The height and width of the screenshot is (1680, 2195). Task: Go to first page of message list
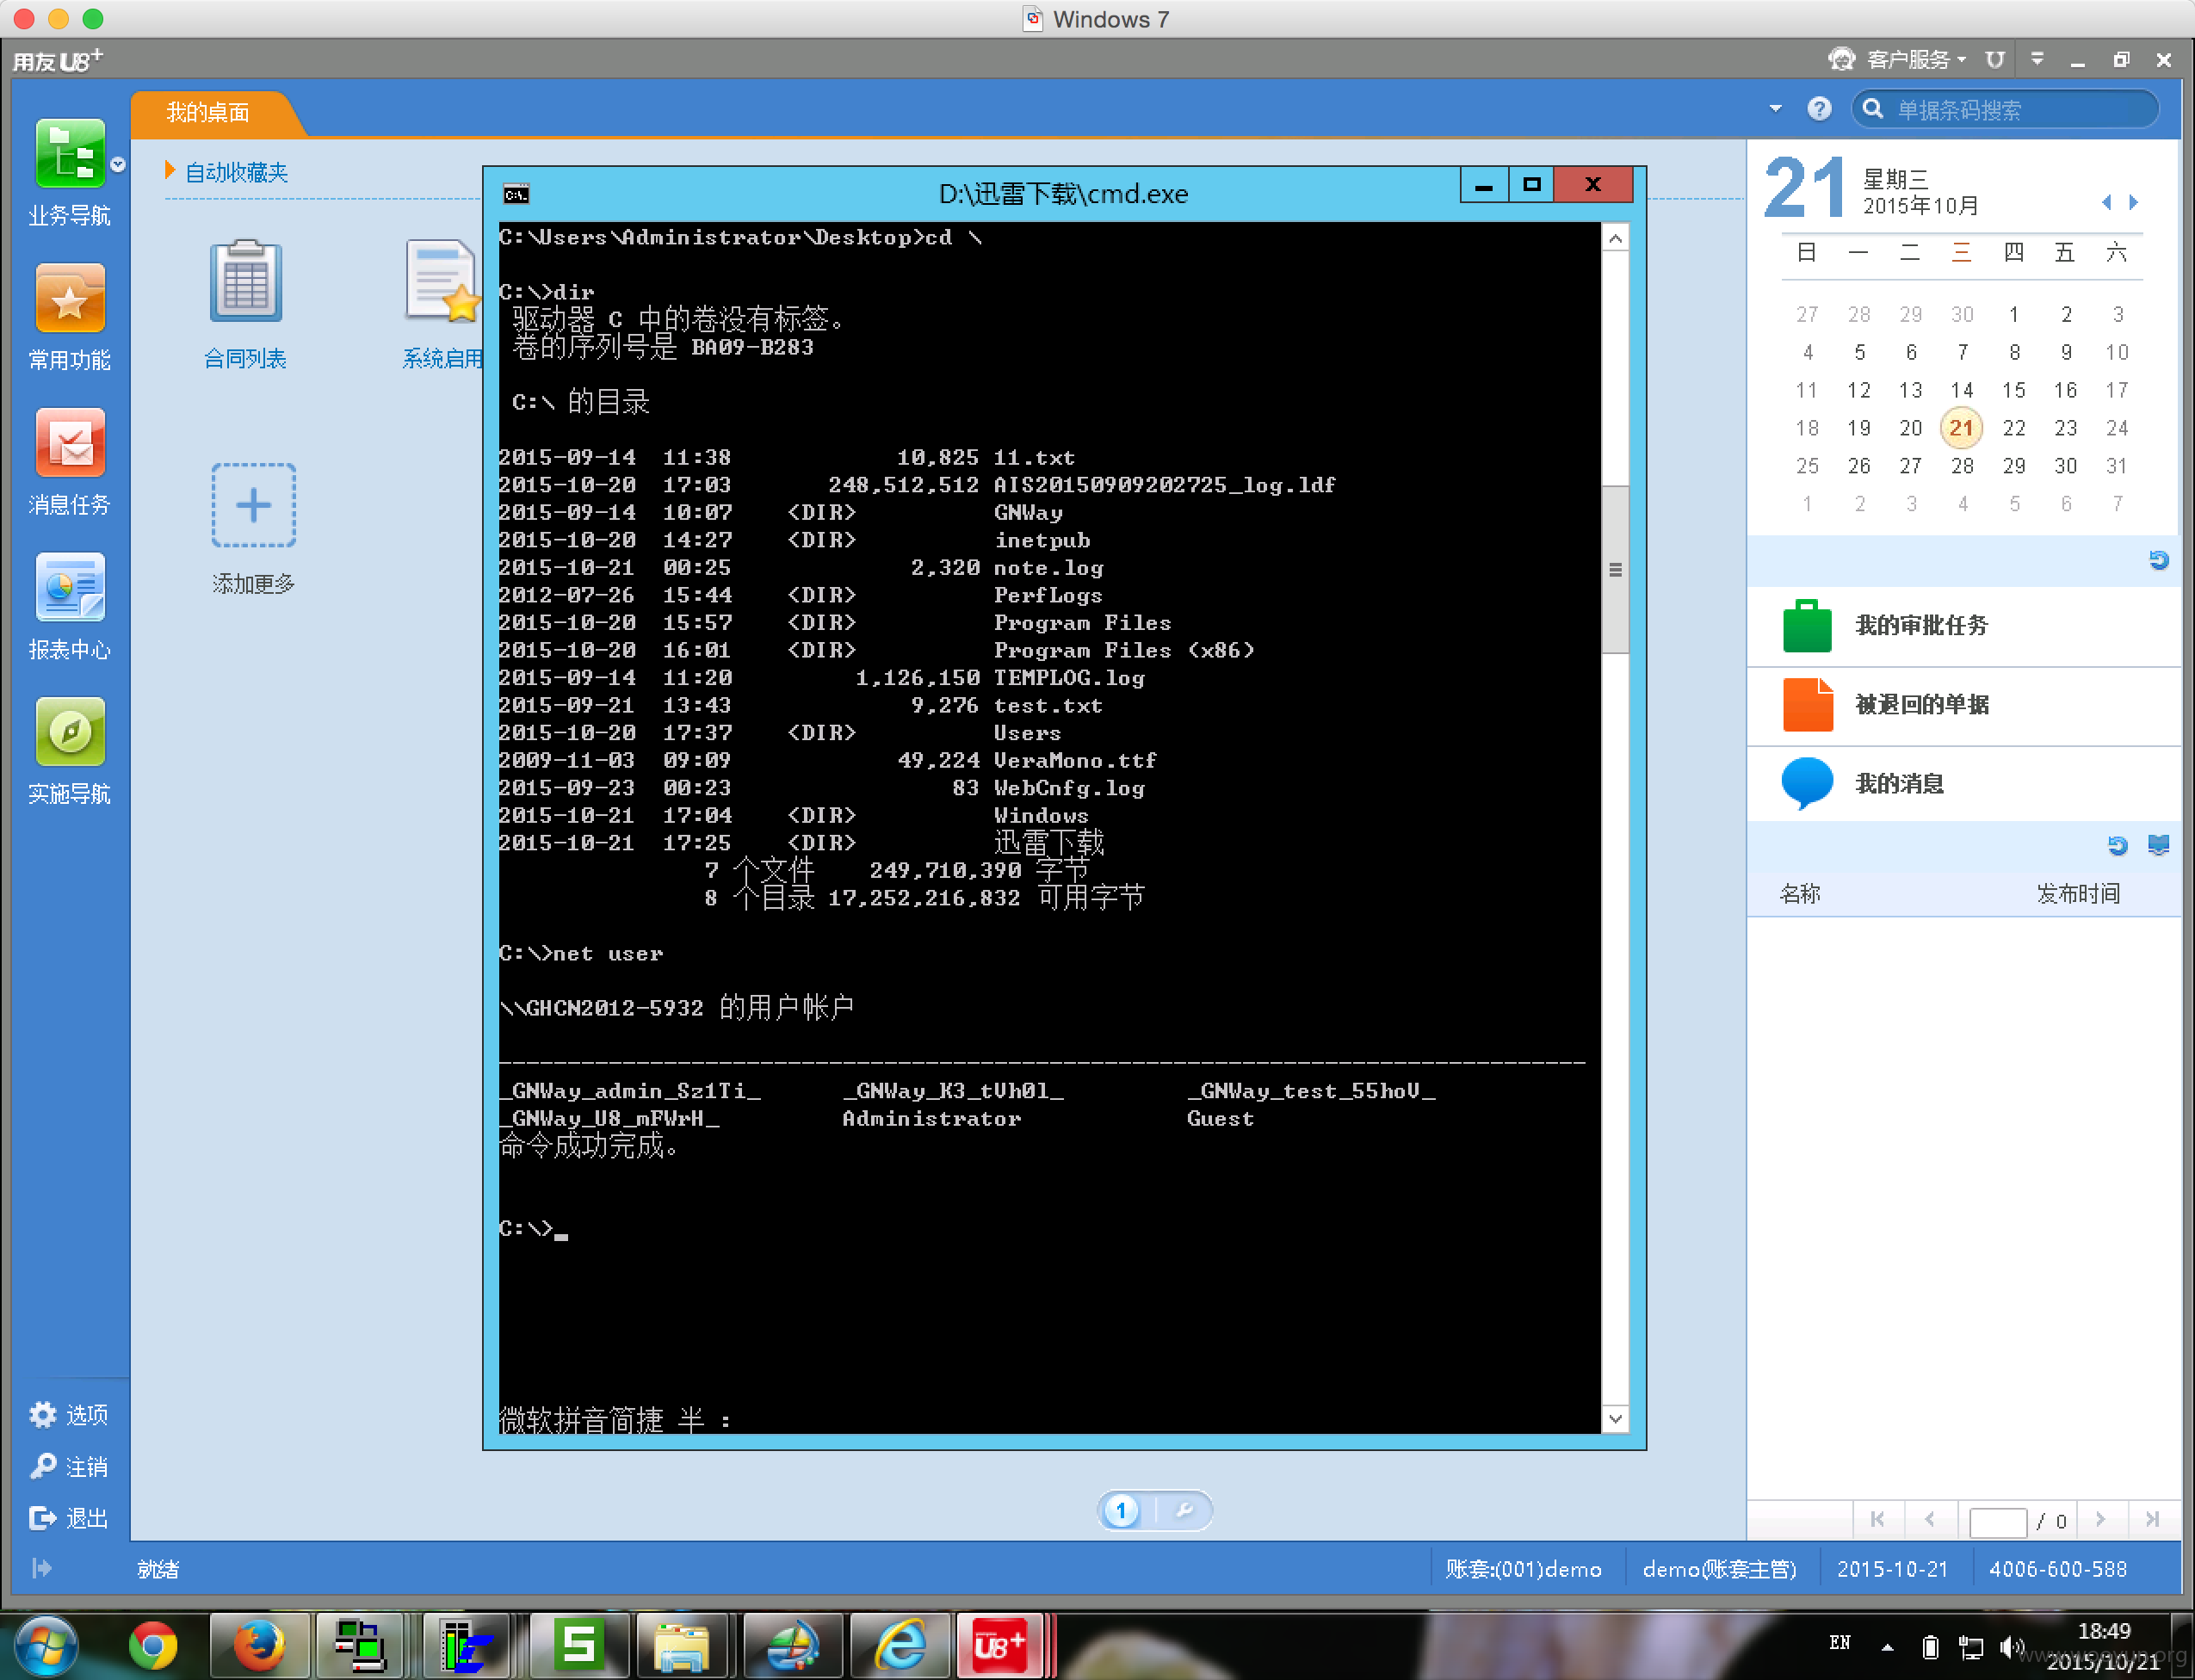pos(1877,1519)
